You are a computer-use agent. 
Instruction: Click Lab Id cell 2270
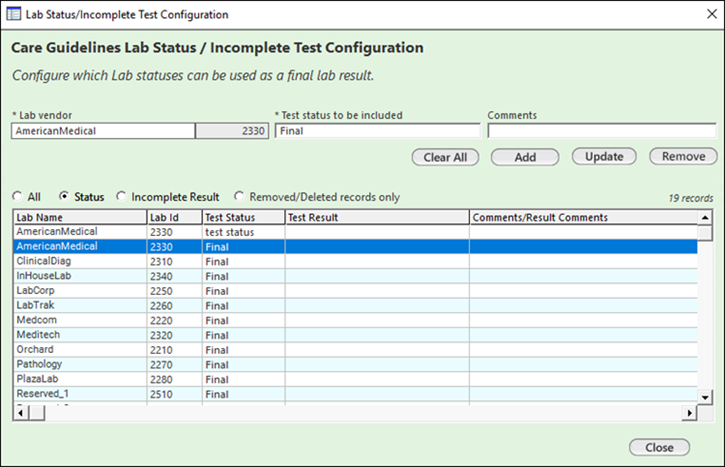pyautogui.click(x=174, y=365)
